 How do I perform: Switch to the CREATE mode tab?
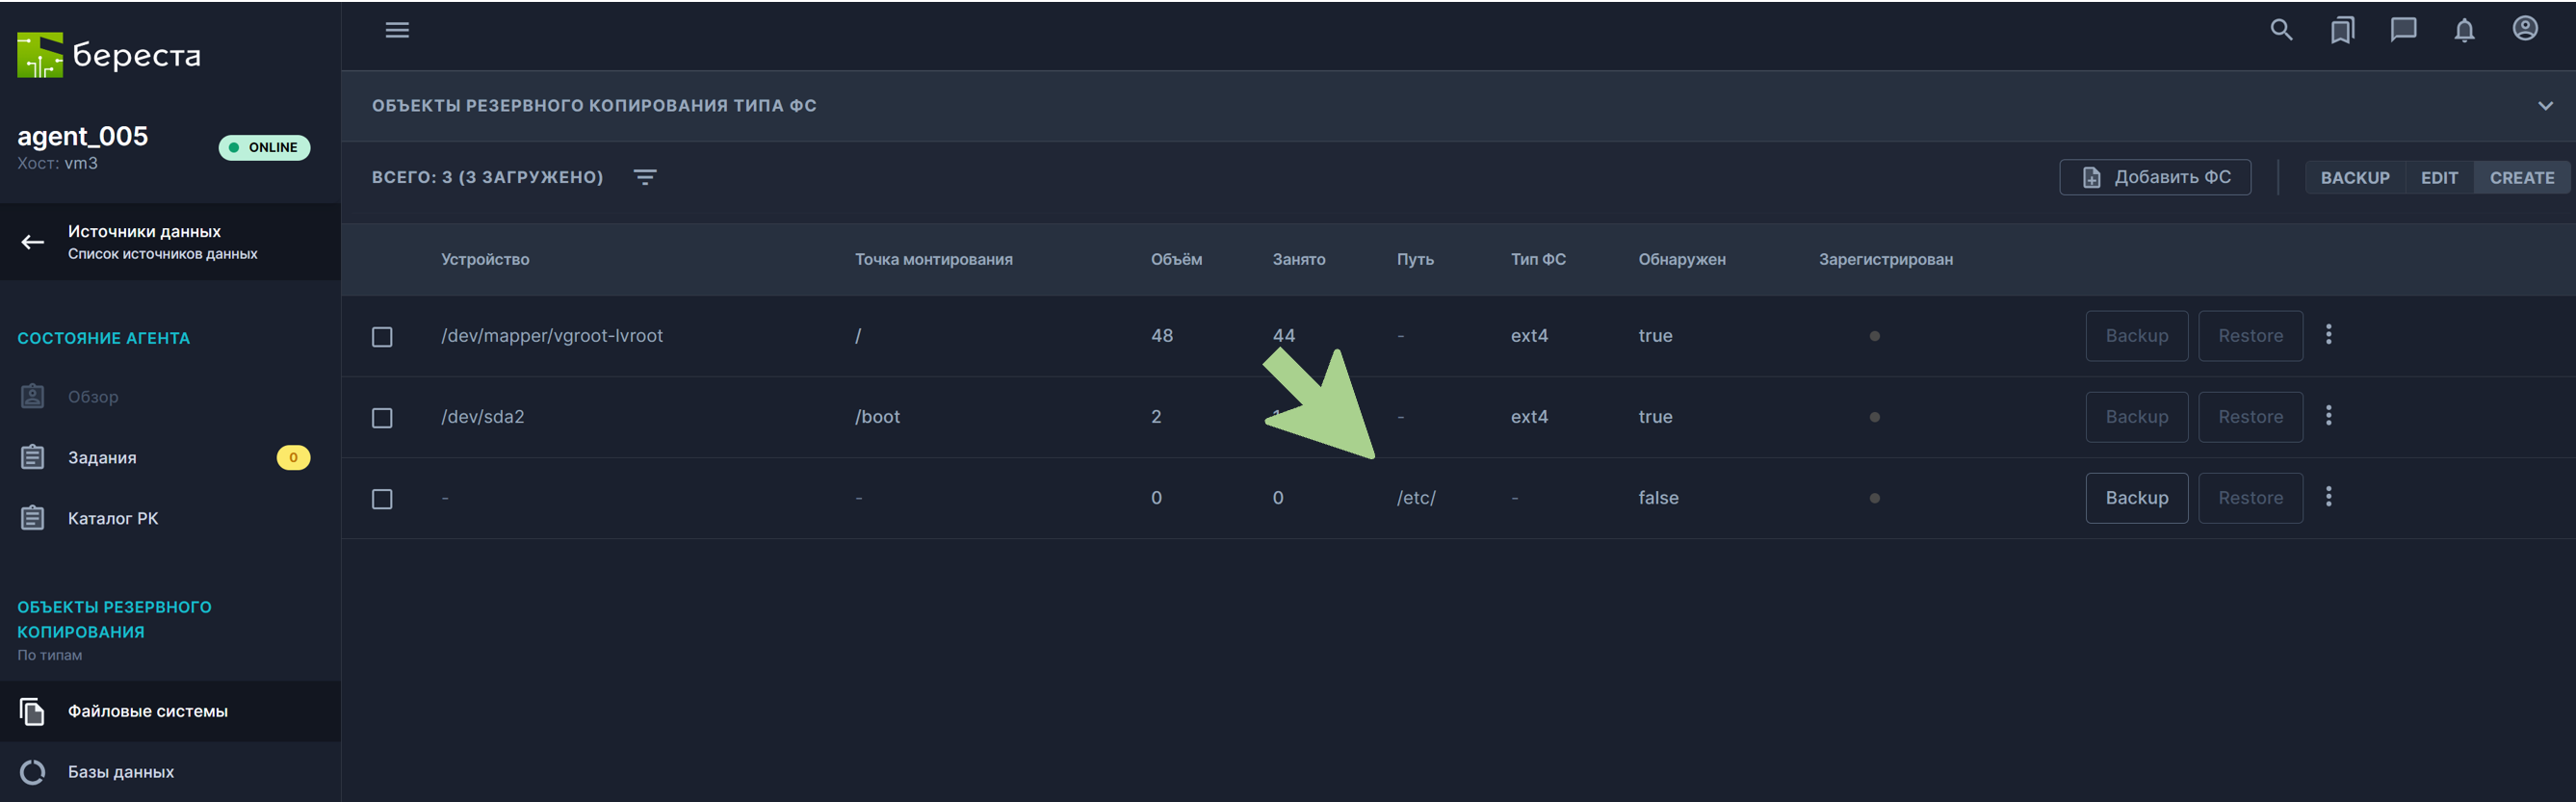2521,178
